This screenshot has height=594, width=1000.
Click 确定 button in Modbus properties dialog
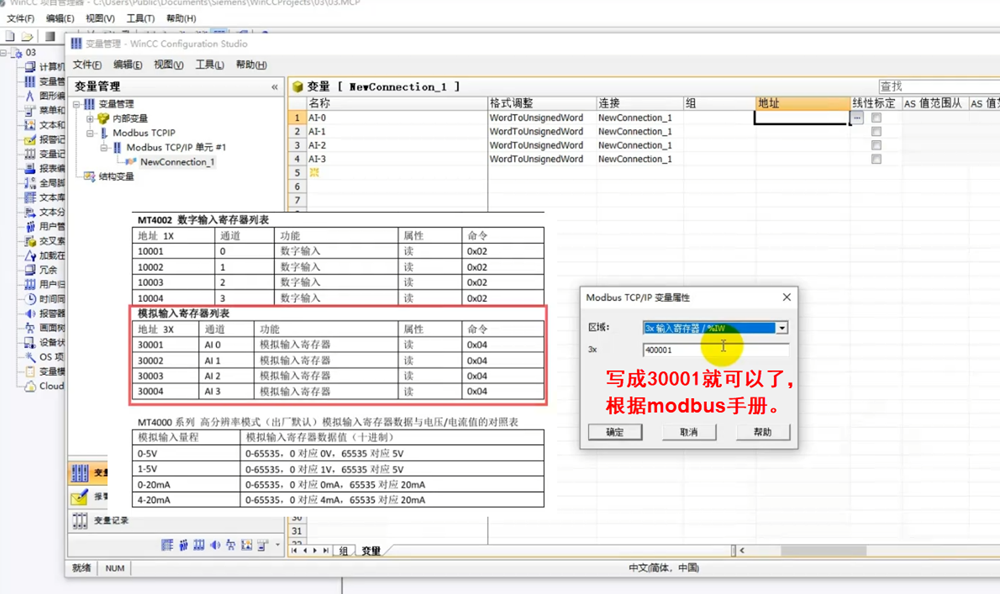(x=615, y=432)
